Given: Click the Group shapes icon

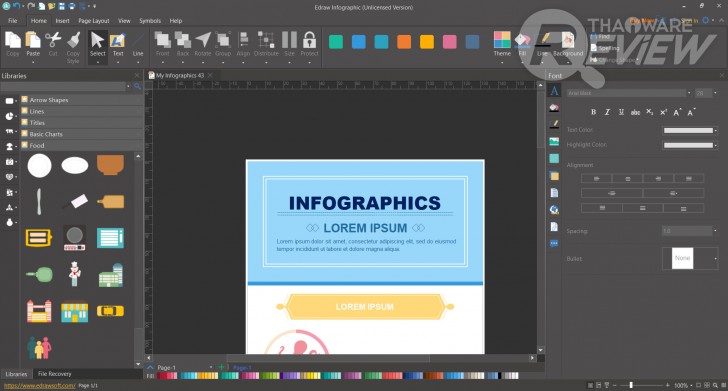Looking at the screenshot, I should pos(223,40).
